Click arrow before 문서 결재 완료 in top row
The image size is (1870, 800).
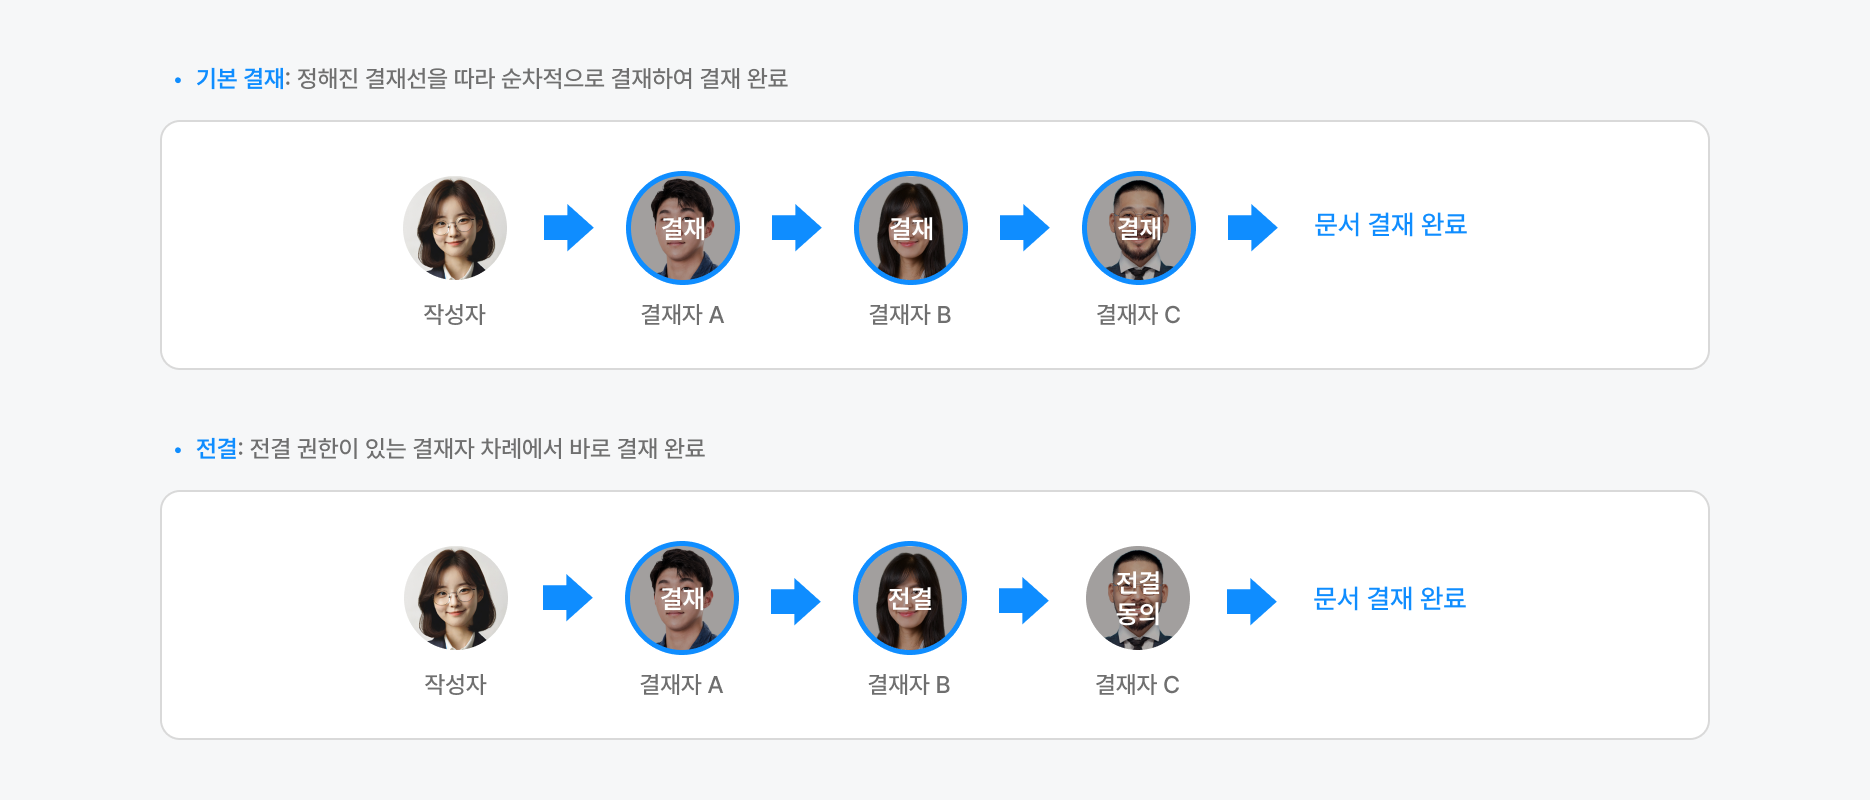(1252, 228)
